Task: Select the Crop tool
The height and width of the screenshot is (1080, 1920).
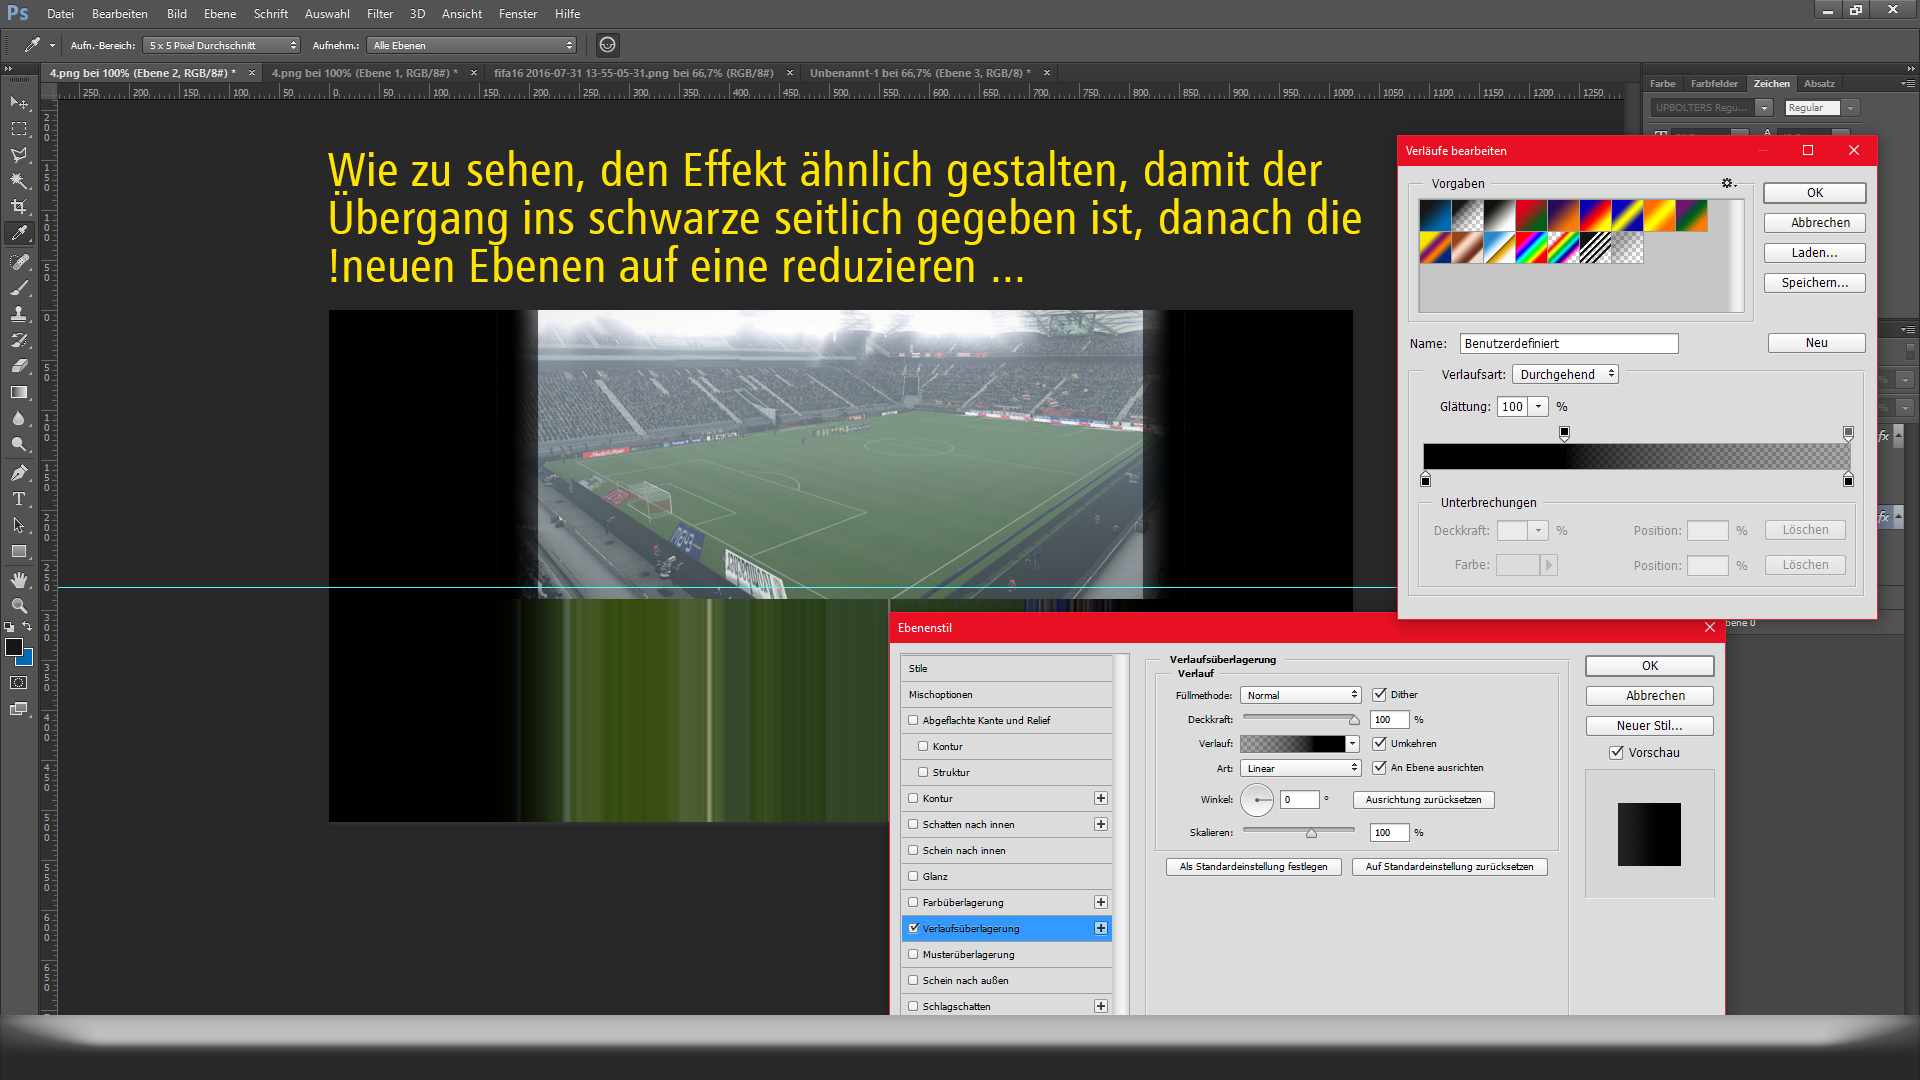Action: (19, 207)
